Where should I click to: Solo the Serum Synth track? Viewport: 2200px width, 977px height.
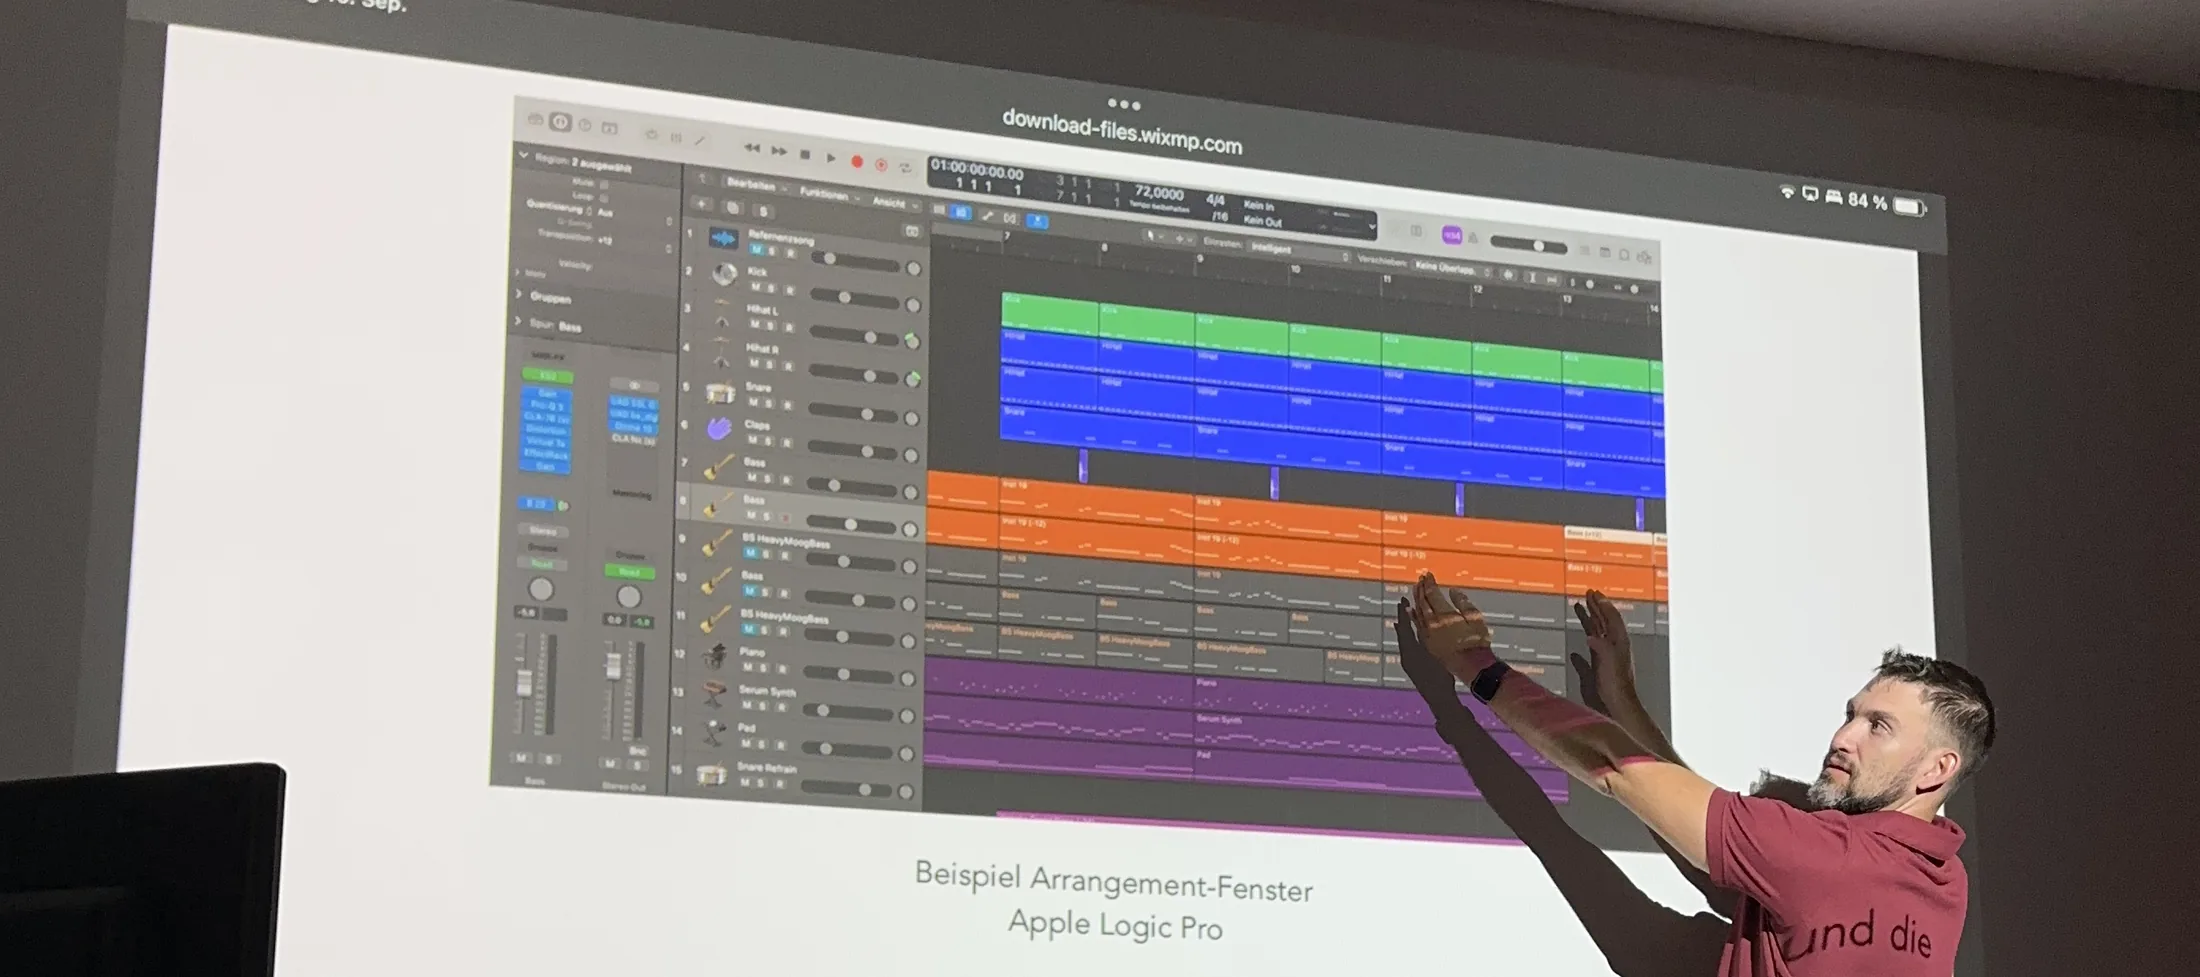[x=762, y=706]
